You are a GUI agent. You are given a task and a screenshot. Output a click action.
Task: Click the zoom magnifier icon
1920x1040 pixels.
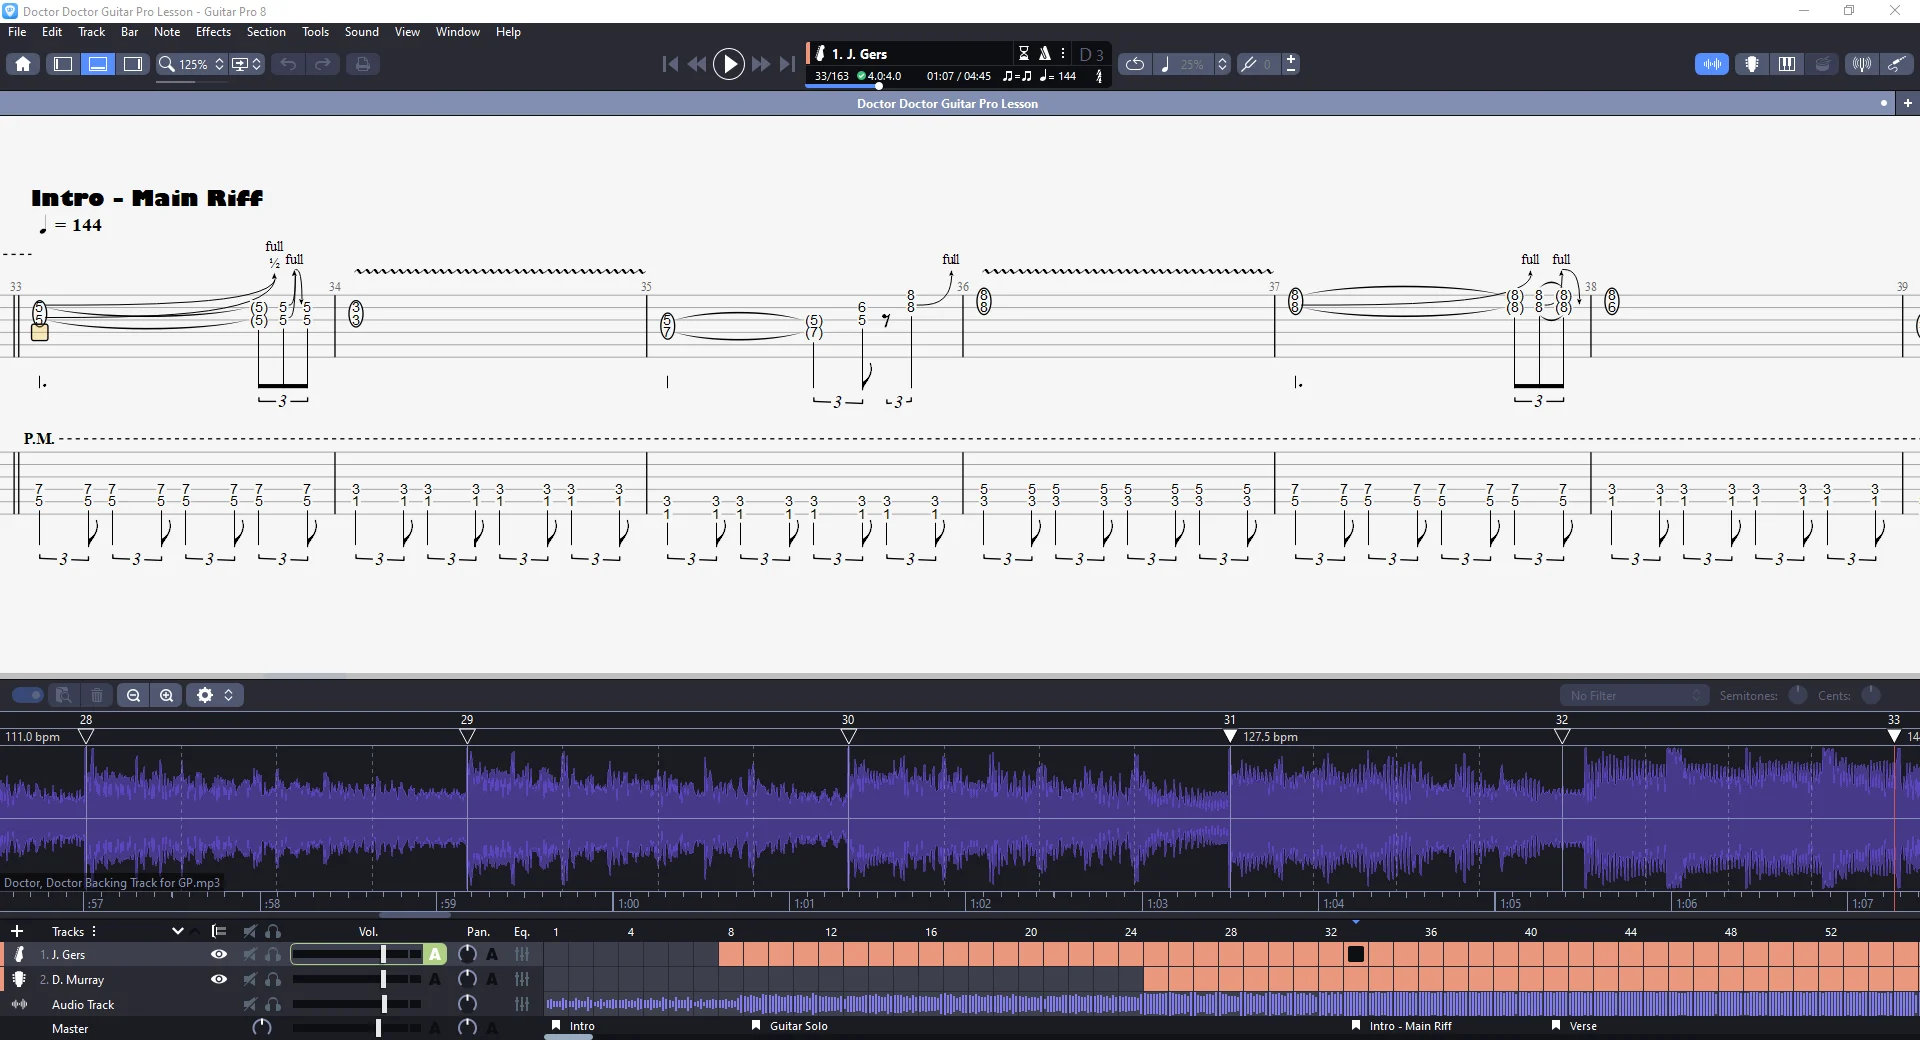(167, 64)
